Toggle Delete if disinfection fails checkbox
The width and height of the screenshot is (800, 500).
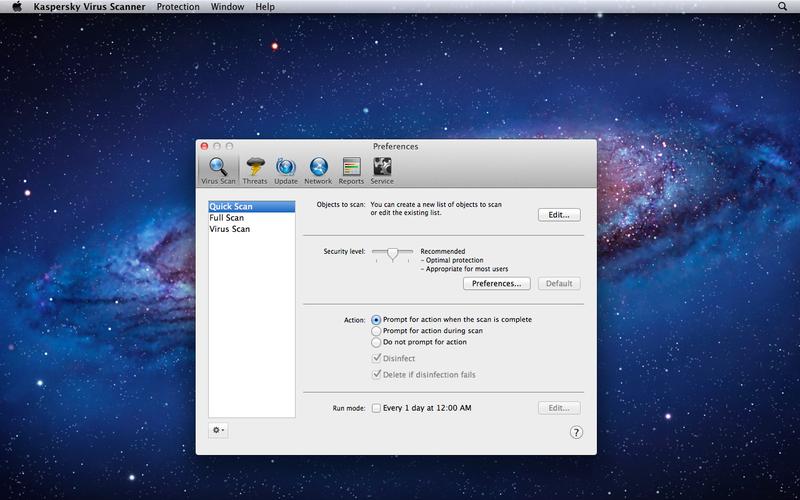click(x=377, y=374)
